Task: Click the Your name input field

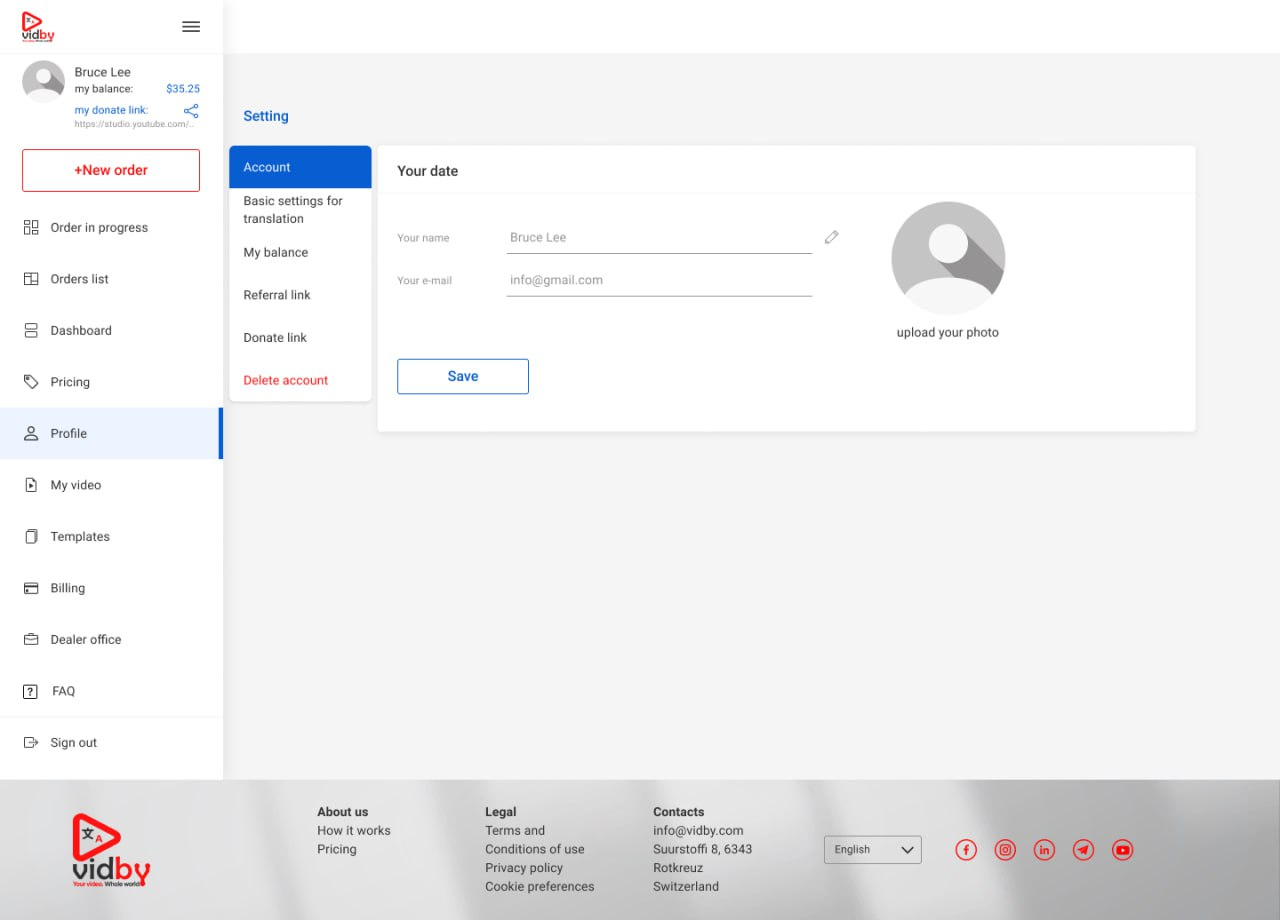Action: coord(659,238)
